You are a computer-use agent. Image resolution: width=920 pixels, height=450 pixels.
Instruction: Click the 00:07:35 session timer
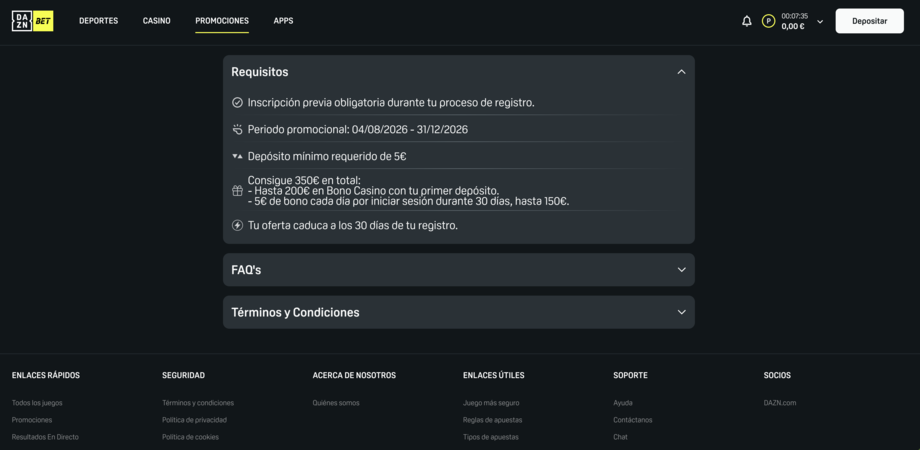(x=794, y=16)
